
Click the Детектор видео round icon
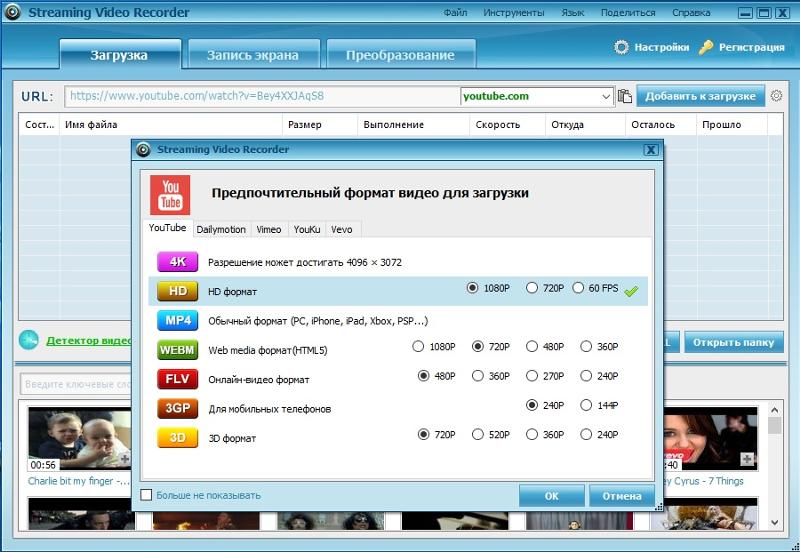(x=29, y=340)
